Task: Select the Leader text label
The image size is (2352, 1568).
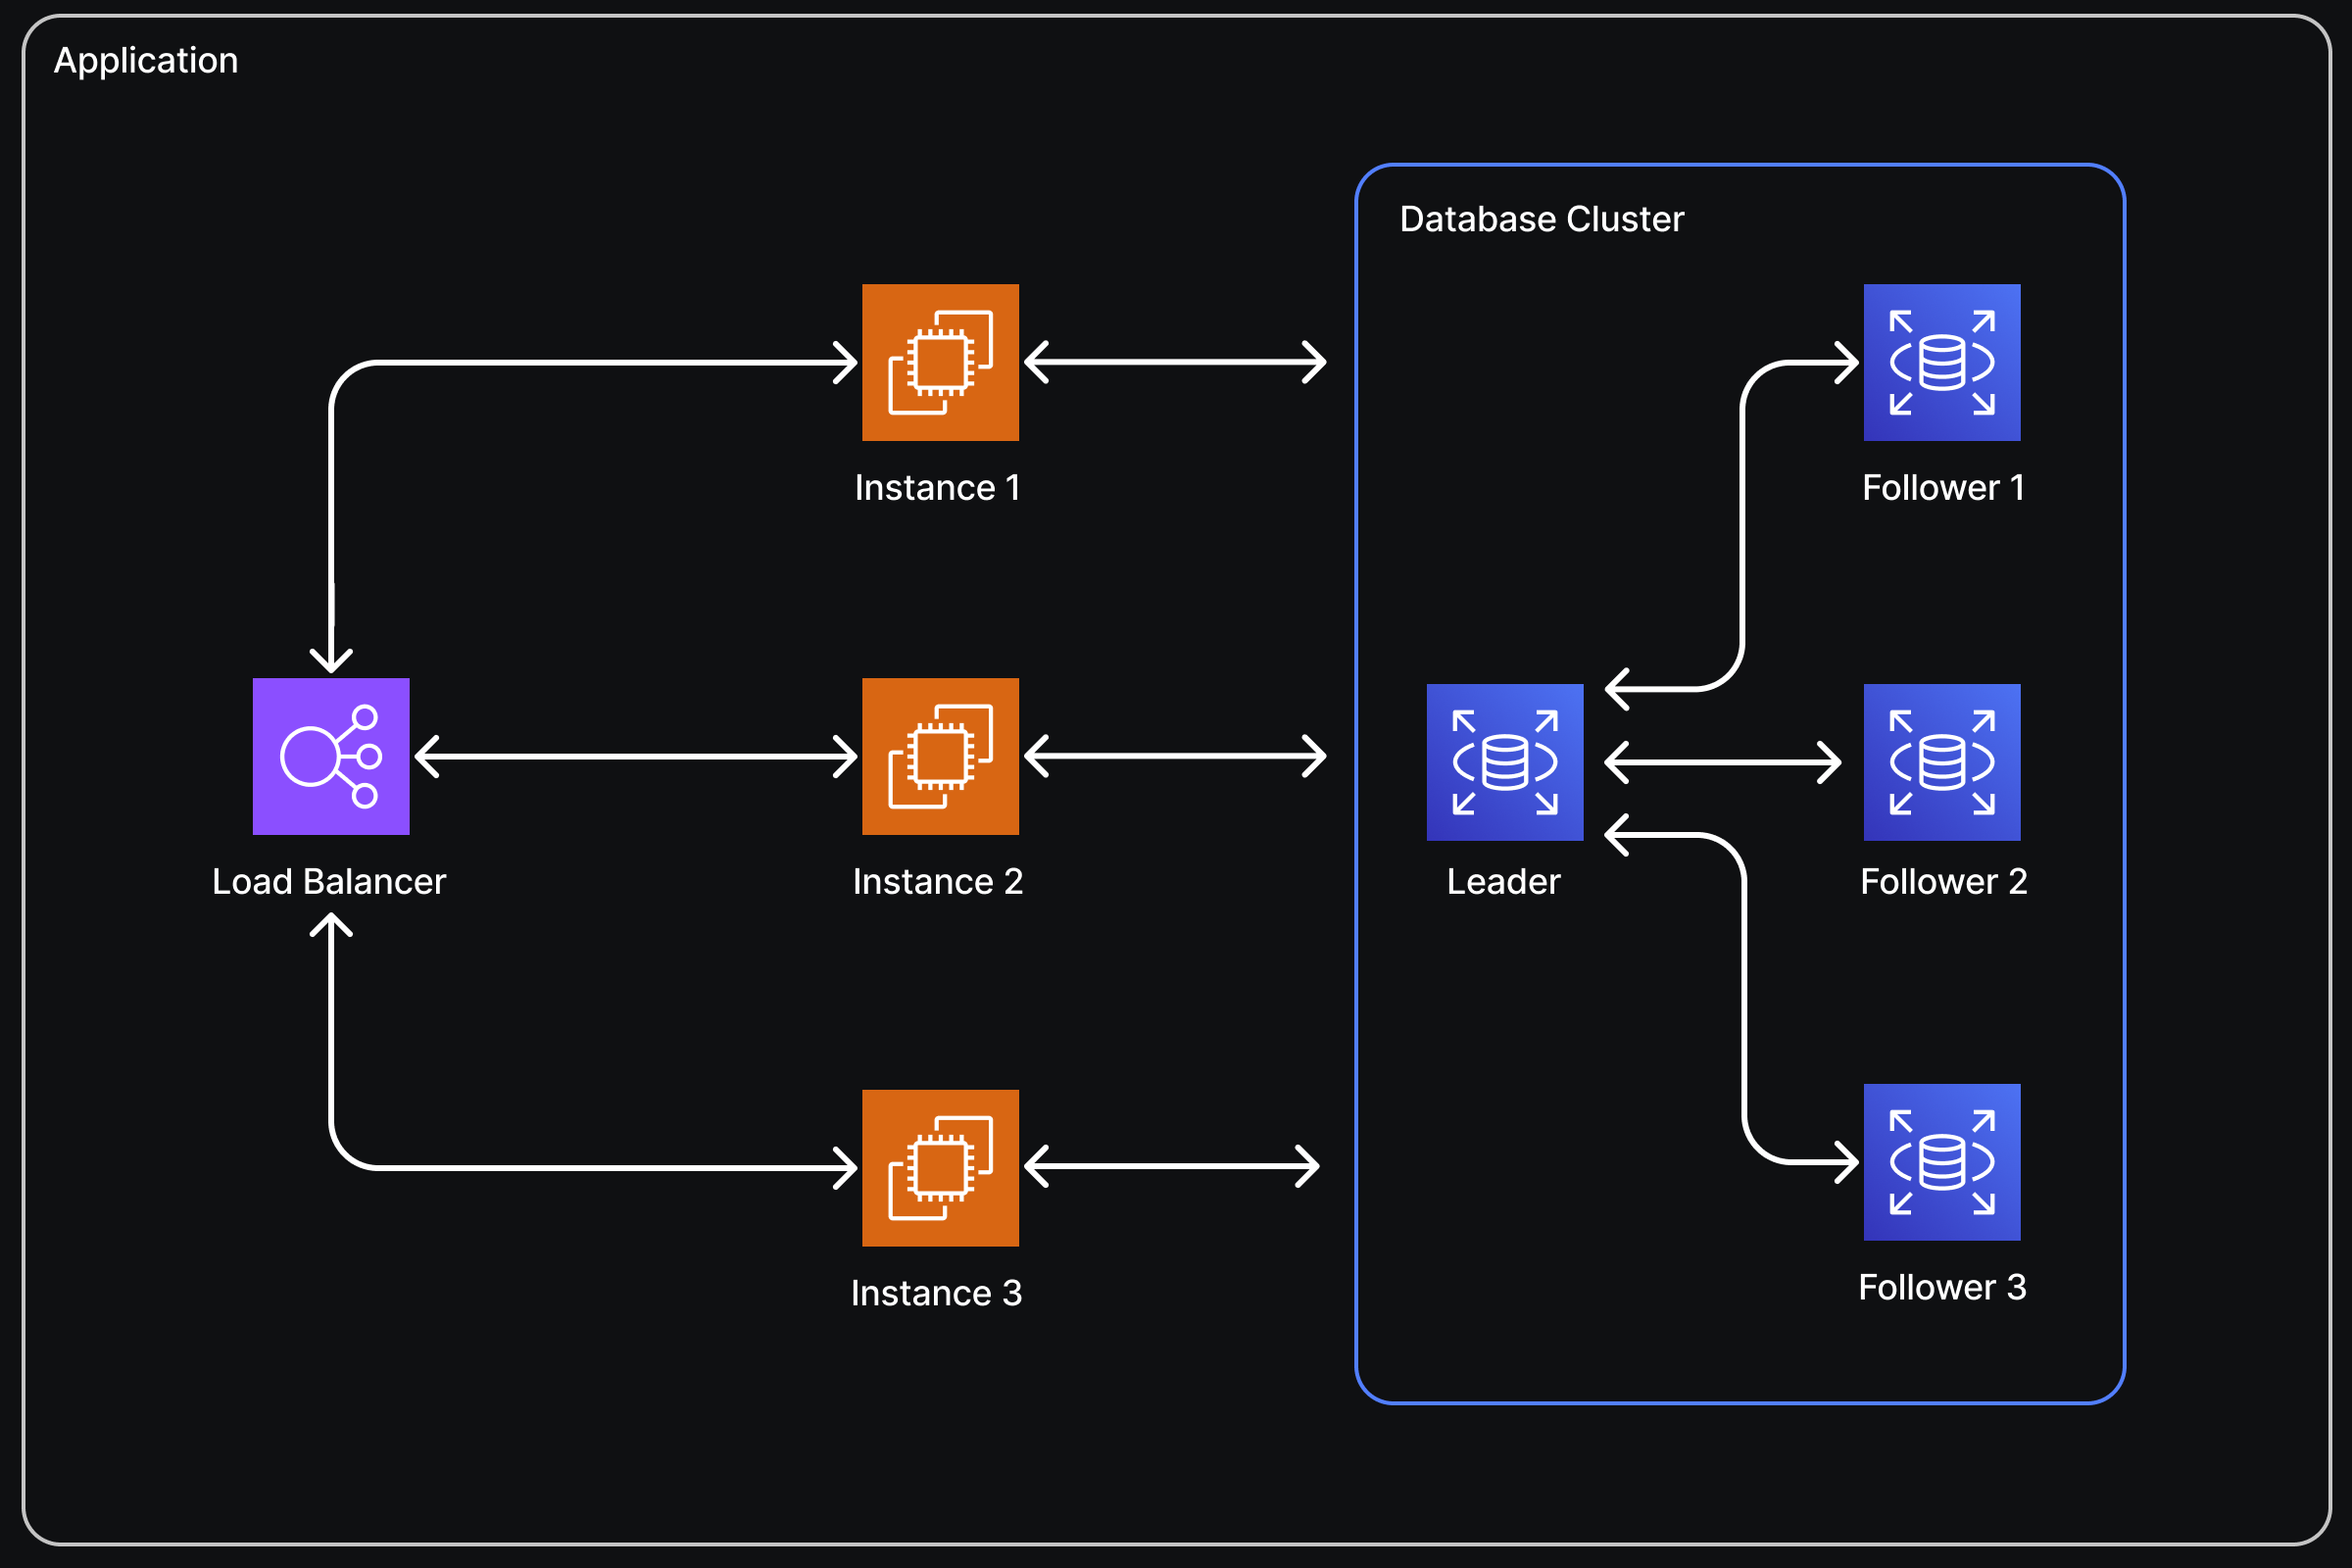Action: [1503, 882]
